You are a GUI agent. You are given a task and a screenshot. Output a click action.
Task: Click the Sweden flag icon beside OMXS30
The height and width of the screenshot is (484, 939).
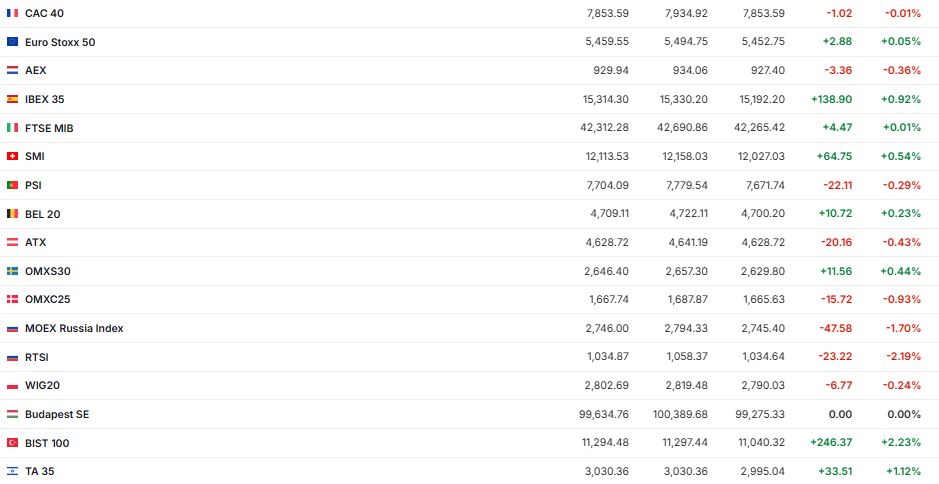click(x=12, y=271)
